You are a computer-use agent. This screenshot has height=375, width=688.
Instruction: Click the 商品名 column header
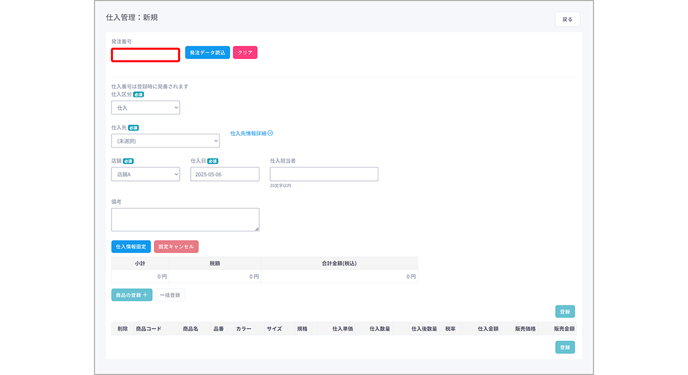(x=190, y=329)
